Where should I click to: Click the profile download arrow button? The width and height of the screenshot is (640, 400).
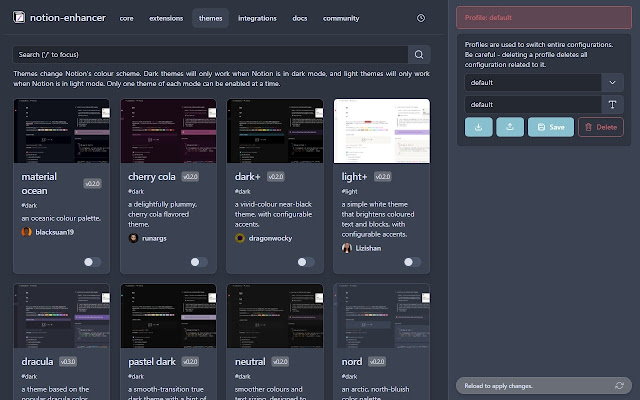(479, 127)
